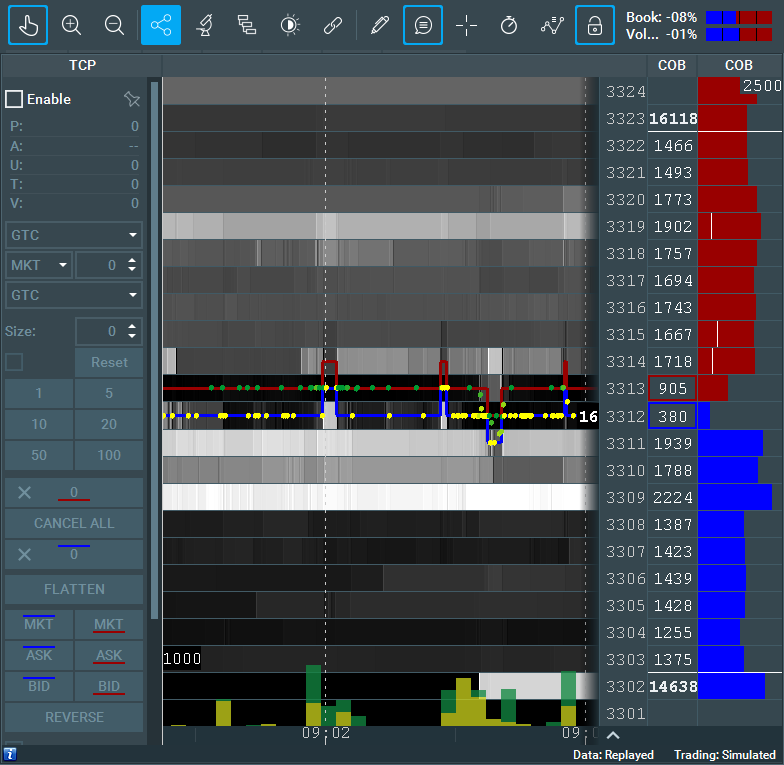Expand the bottom chevron under COB

[613, 735]
